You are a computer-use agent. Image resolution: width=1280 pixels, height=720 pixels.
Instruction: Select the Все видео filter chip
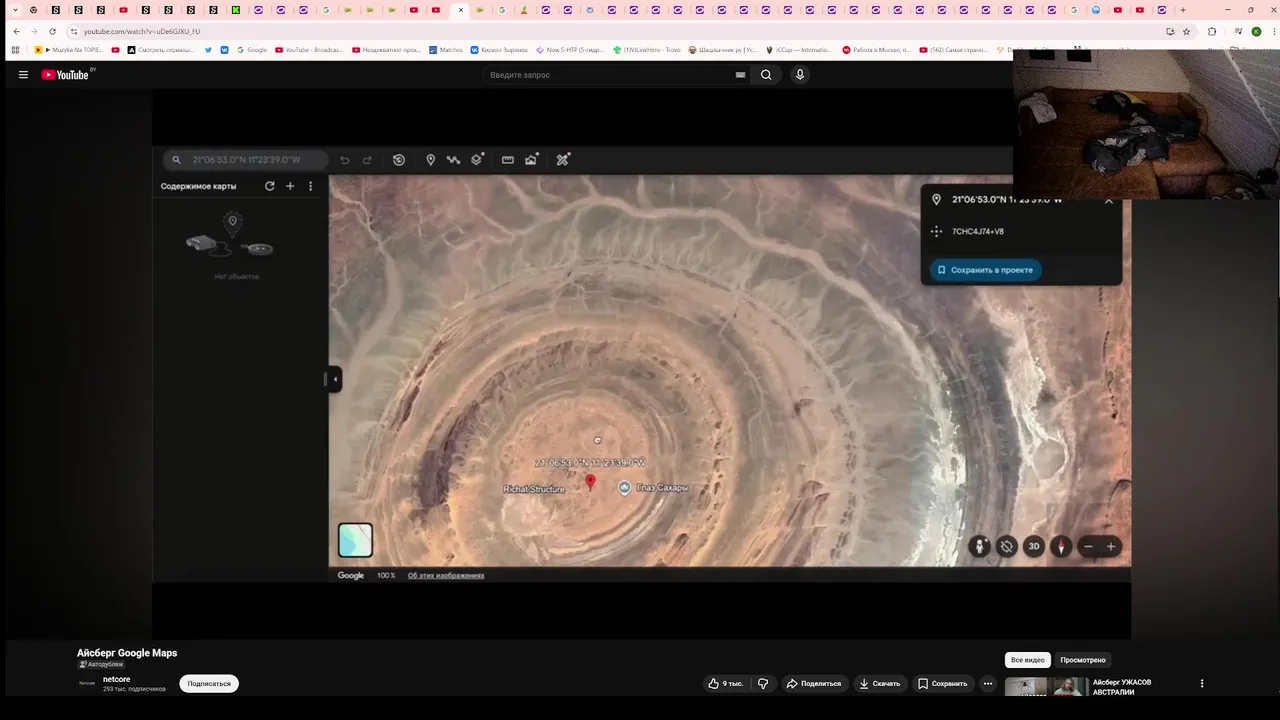pyautogui.click(x=1027, y=660)
